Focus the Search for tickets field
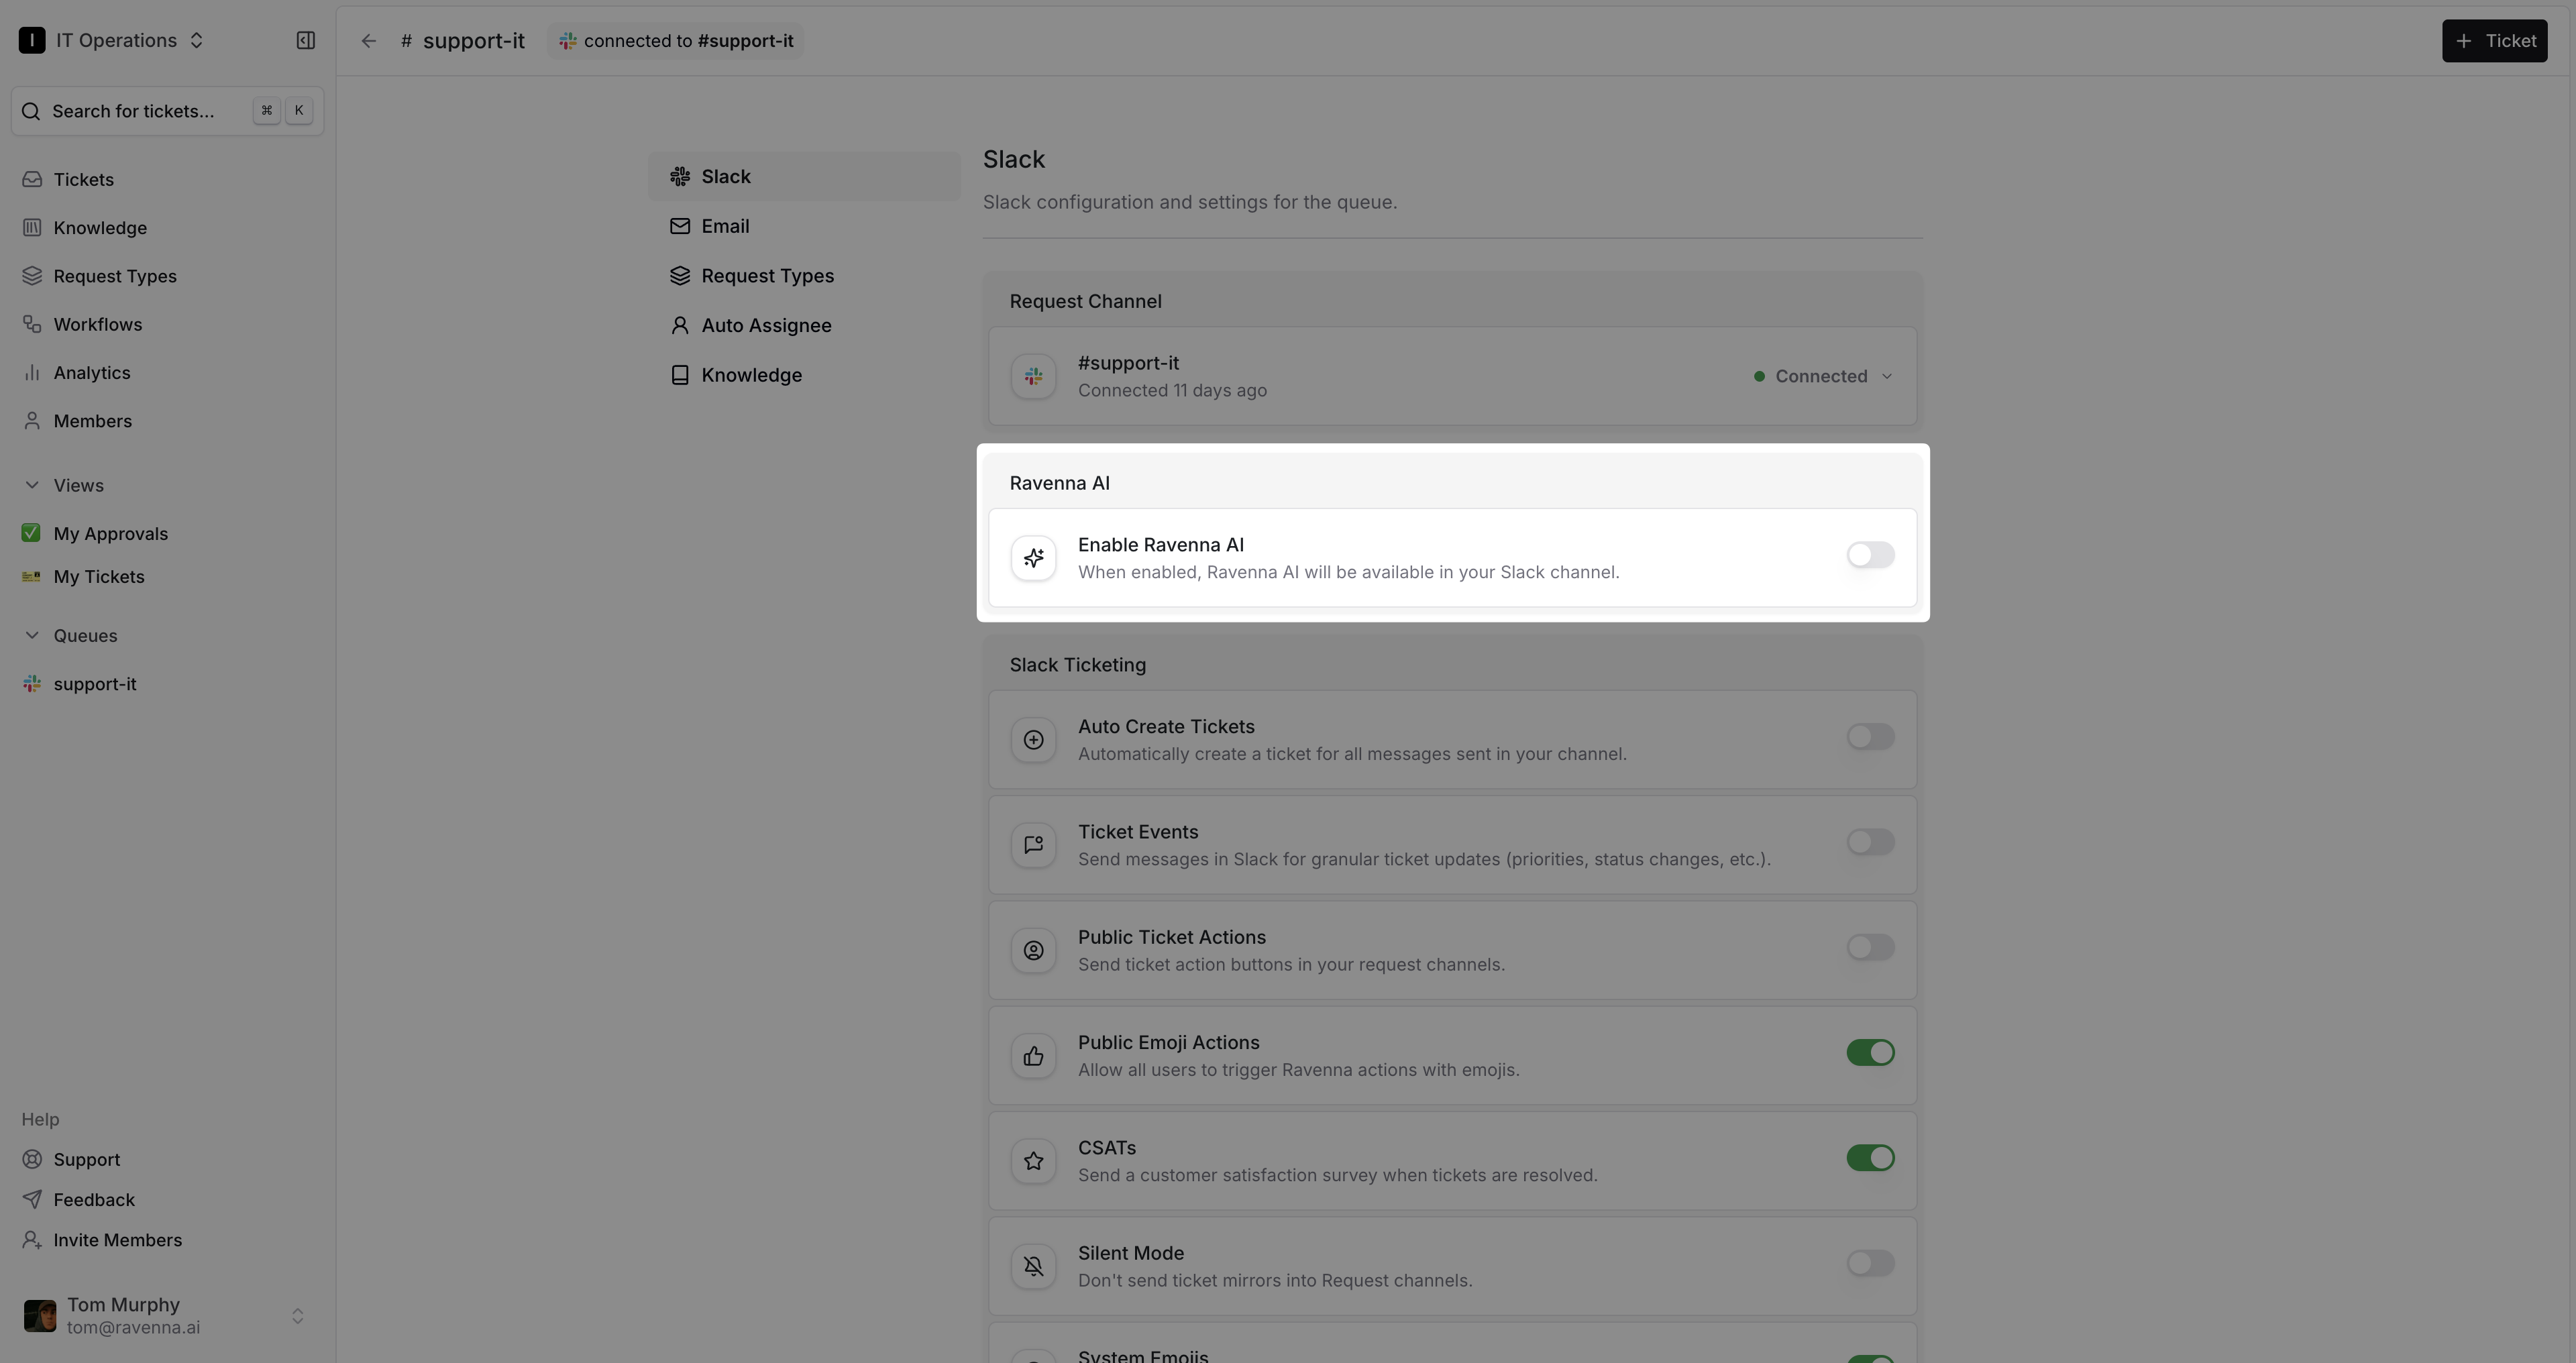2576x1363 pixels. tap(167, 111)
